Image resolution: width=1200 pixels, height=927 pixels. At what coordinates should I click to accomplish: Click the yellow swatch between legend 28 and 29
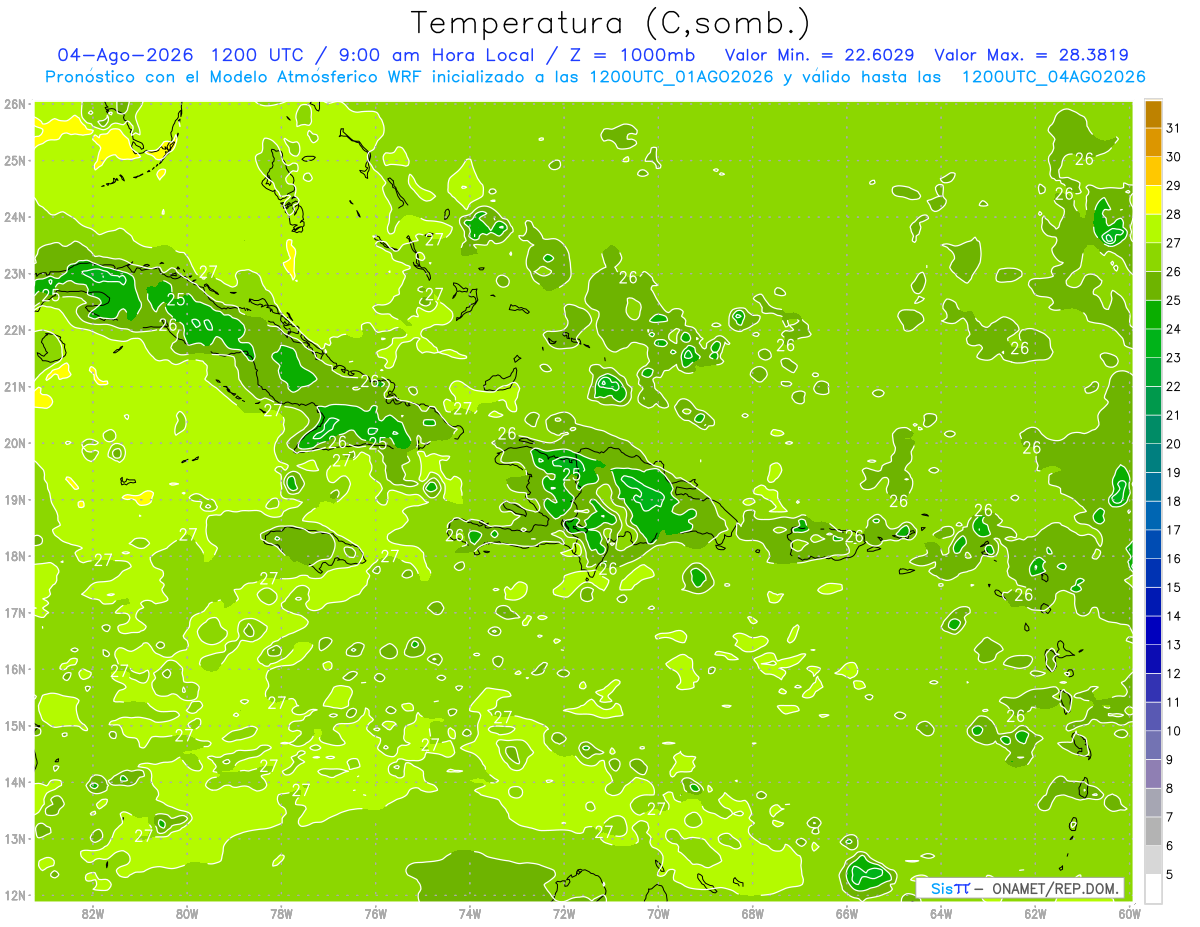pyautogui.click(x=1153, y=200)
